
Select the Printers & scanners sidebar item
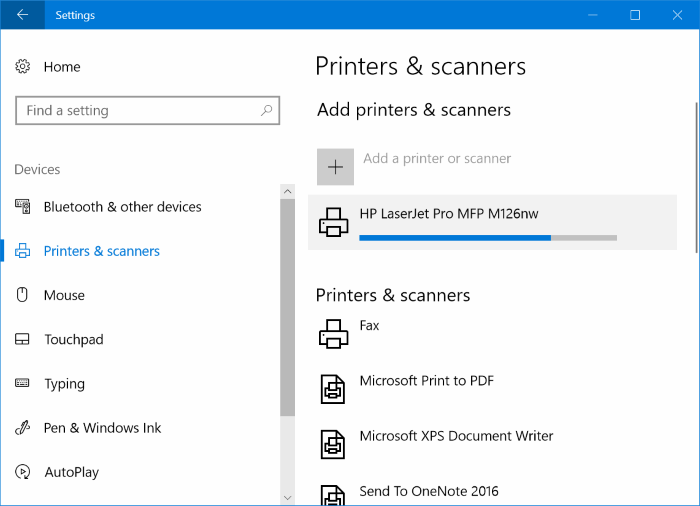[x=101, y=251]
